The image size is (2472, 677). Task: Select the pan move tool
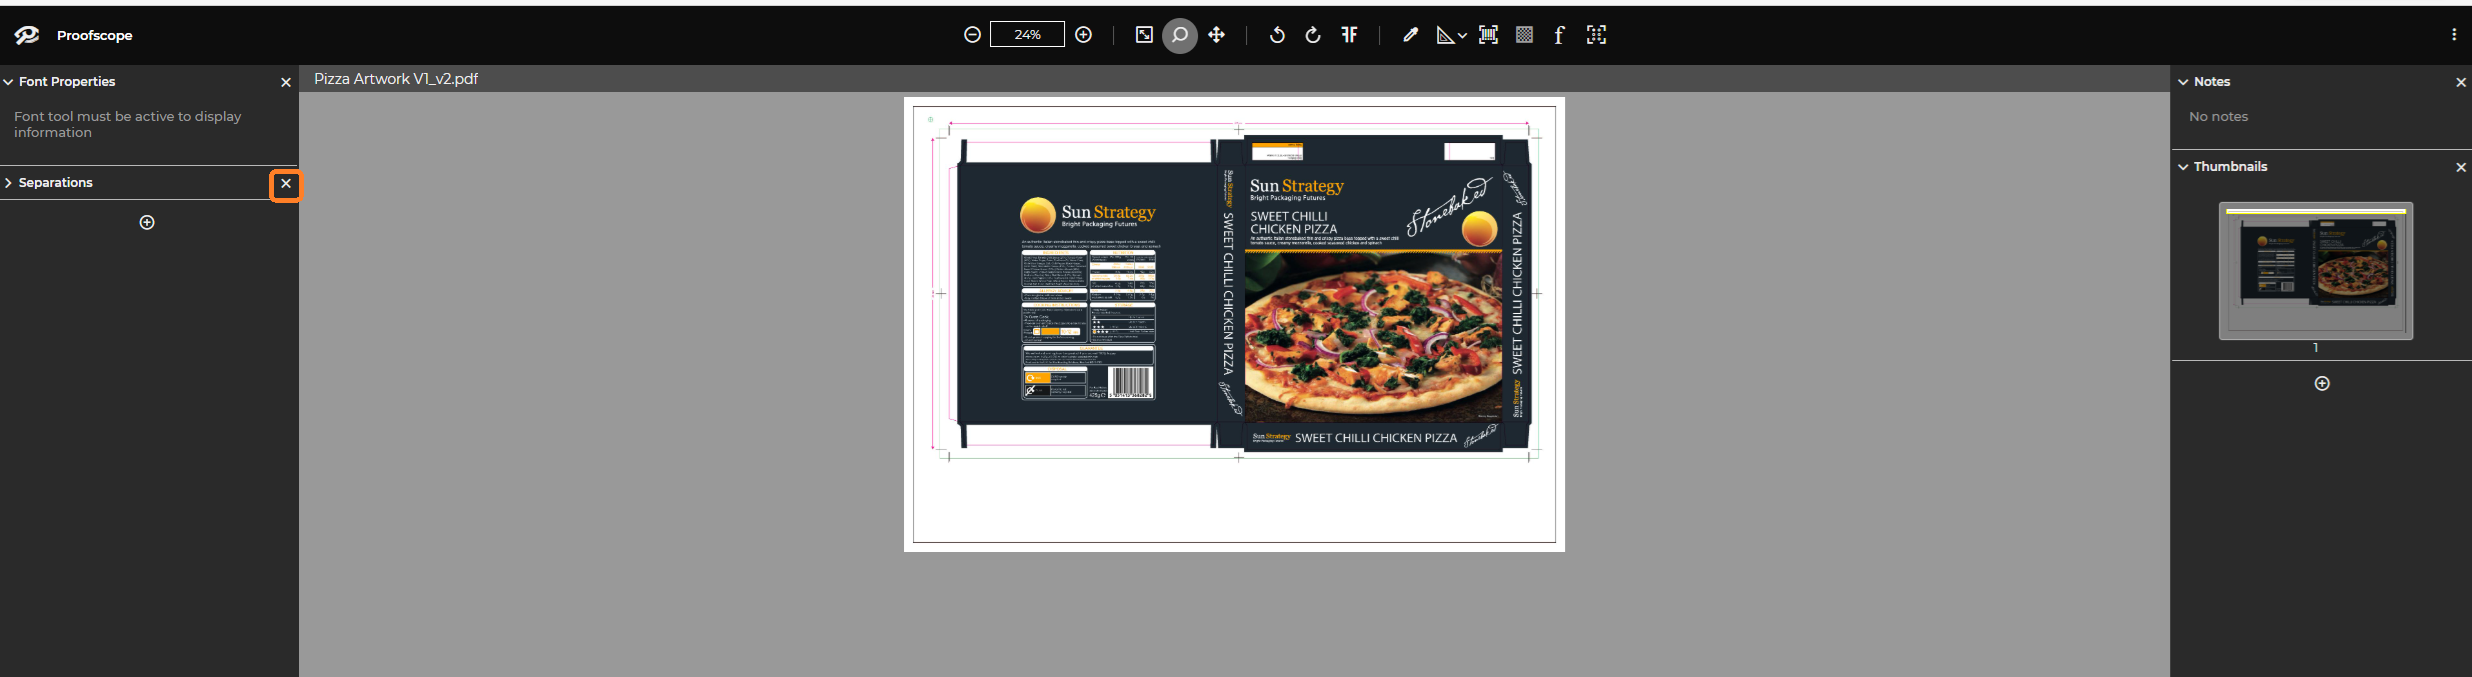pyautogui.click(x=1216, y=35)
